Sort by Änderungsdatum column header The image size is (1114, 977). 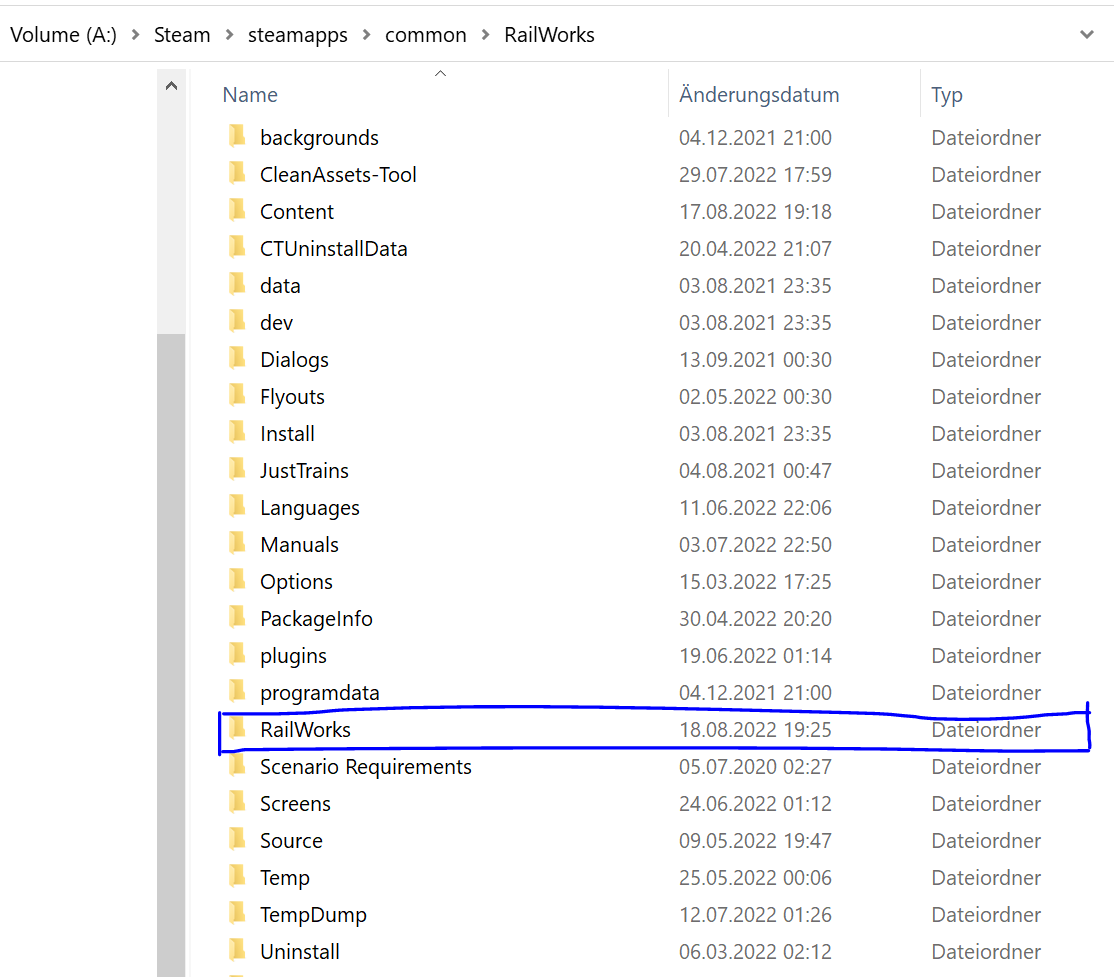(759, 95)
